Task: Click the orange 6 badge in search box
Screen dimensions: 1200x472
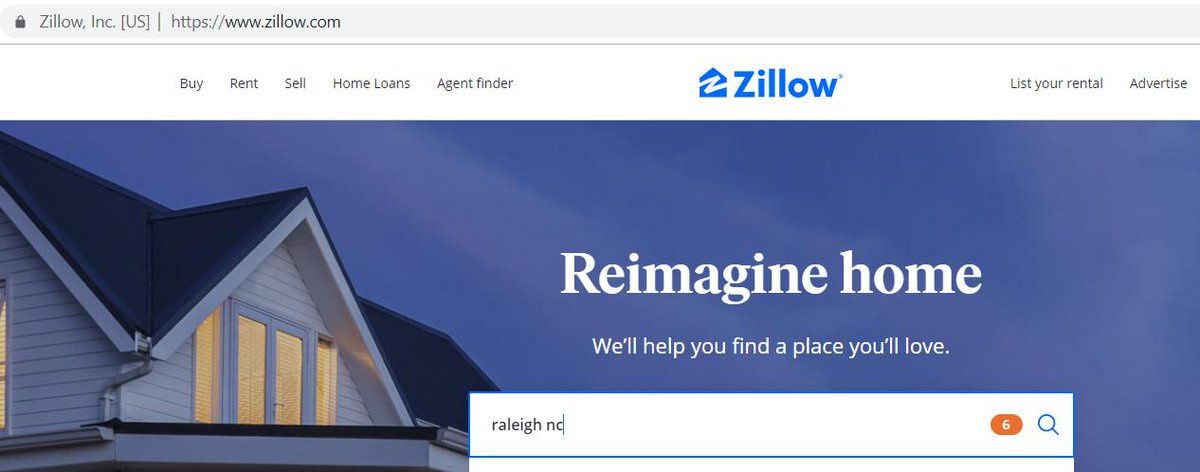Action: (x=1006, y=425)
